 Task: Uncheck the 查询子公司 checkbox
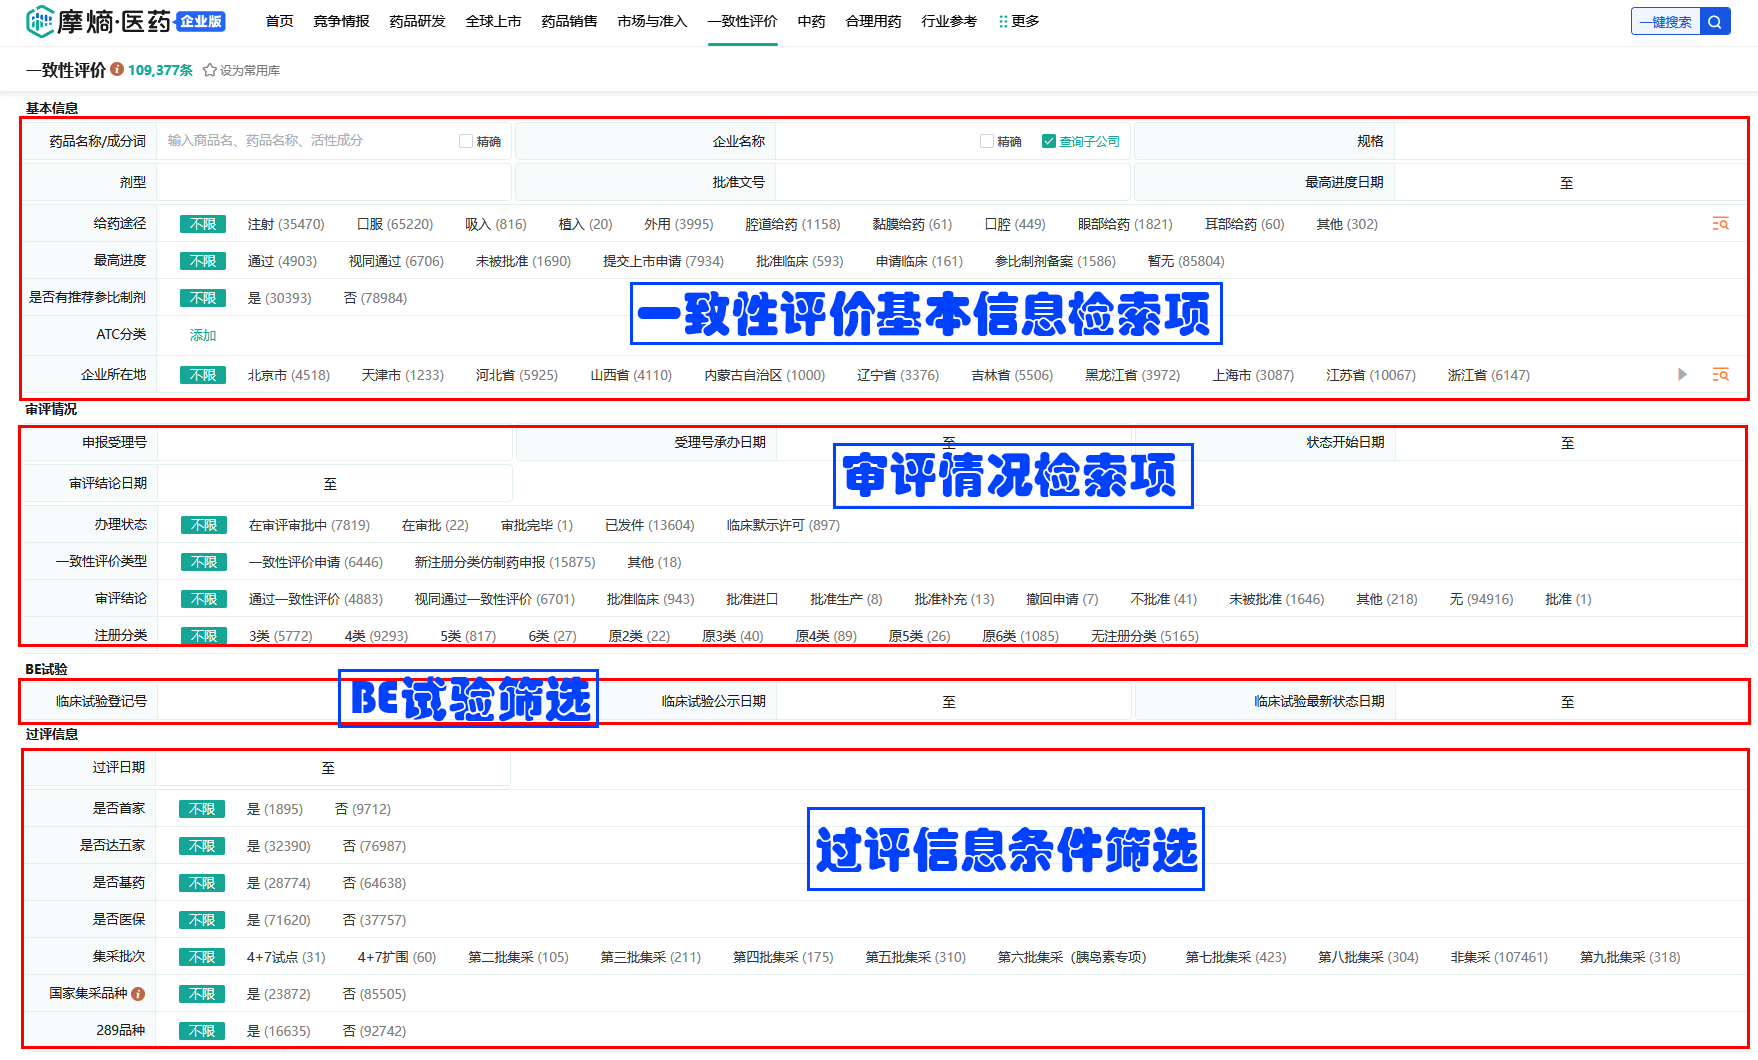[x=1048, y=141]
